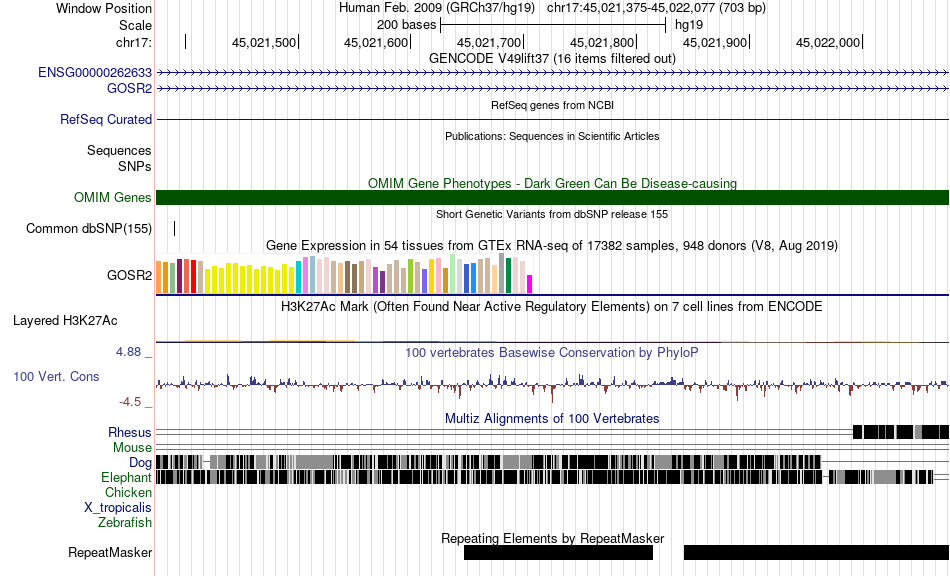
Task: Click the dark green OMIM Genes bar
Action: [553, 197]
